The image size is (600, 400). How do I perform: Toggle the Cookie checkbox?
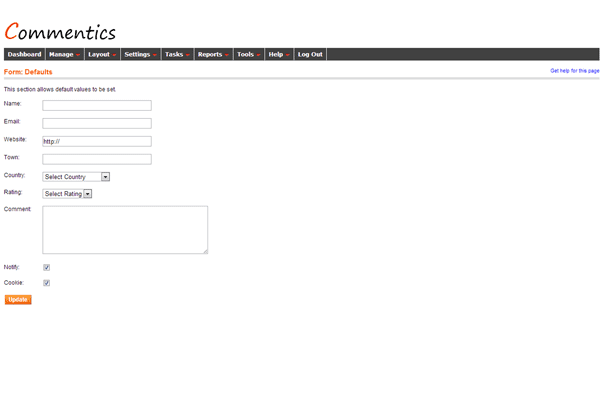point(47,283)
